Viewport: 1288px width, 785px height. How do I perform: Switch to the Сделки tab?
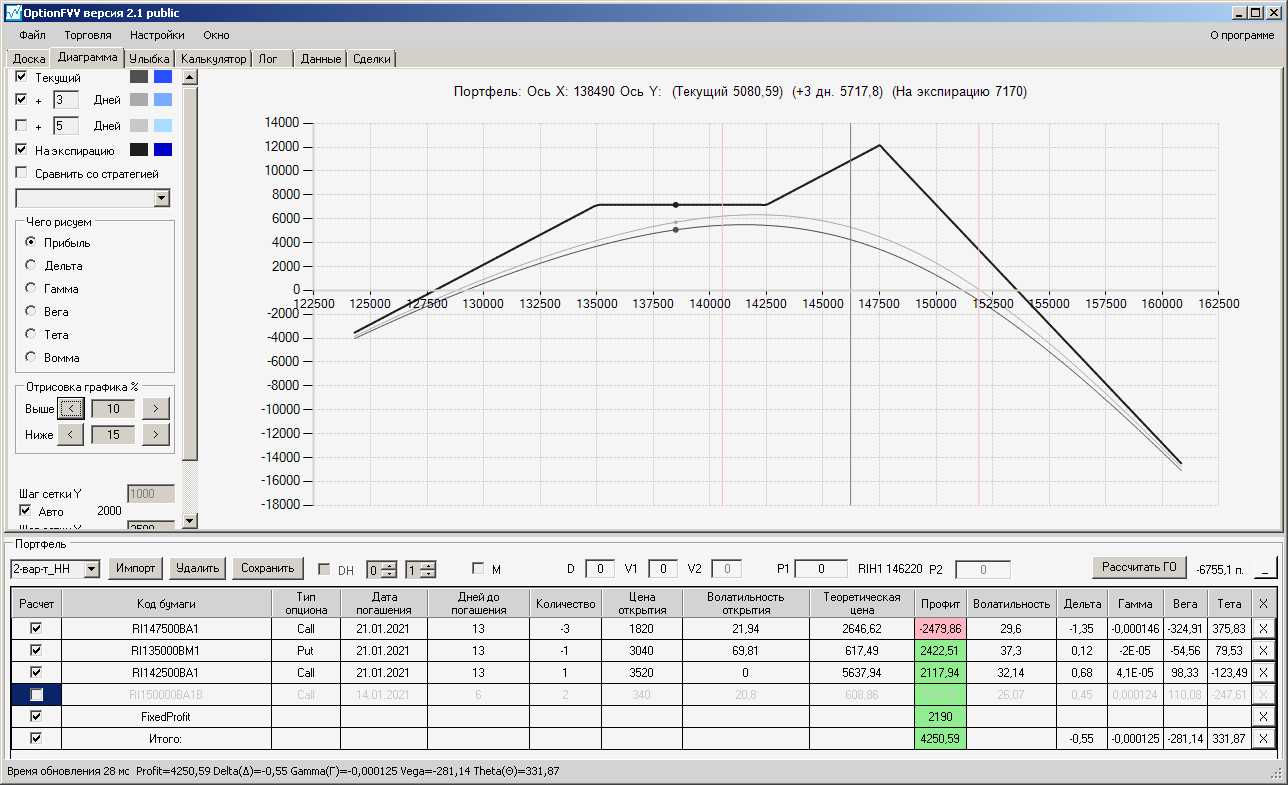[372, 59]
